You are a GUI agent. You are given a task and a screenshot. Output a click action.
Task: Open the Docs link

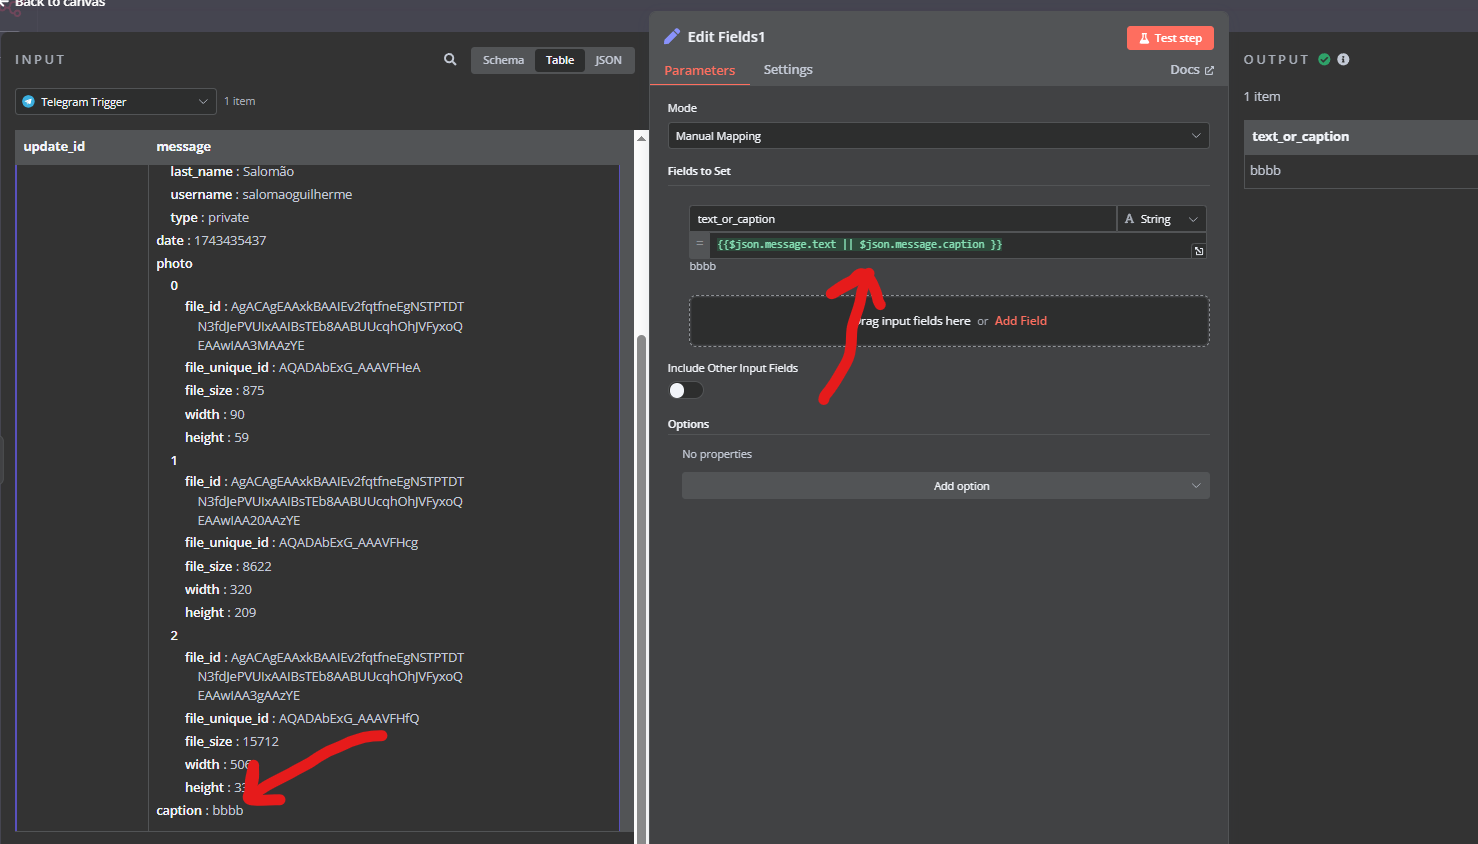1191,70
